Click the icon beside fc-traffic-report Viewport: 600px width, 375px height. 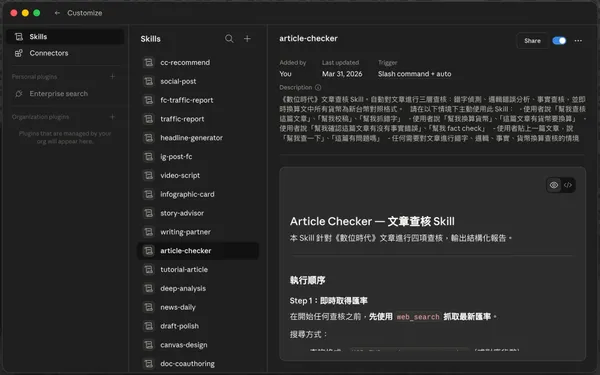(148, 100)
